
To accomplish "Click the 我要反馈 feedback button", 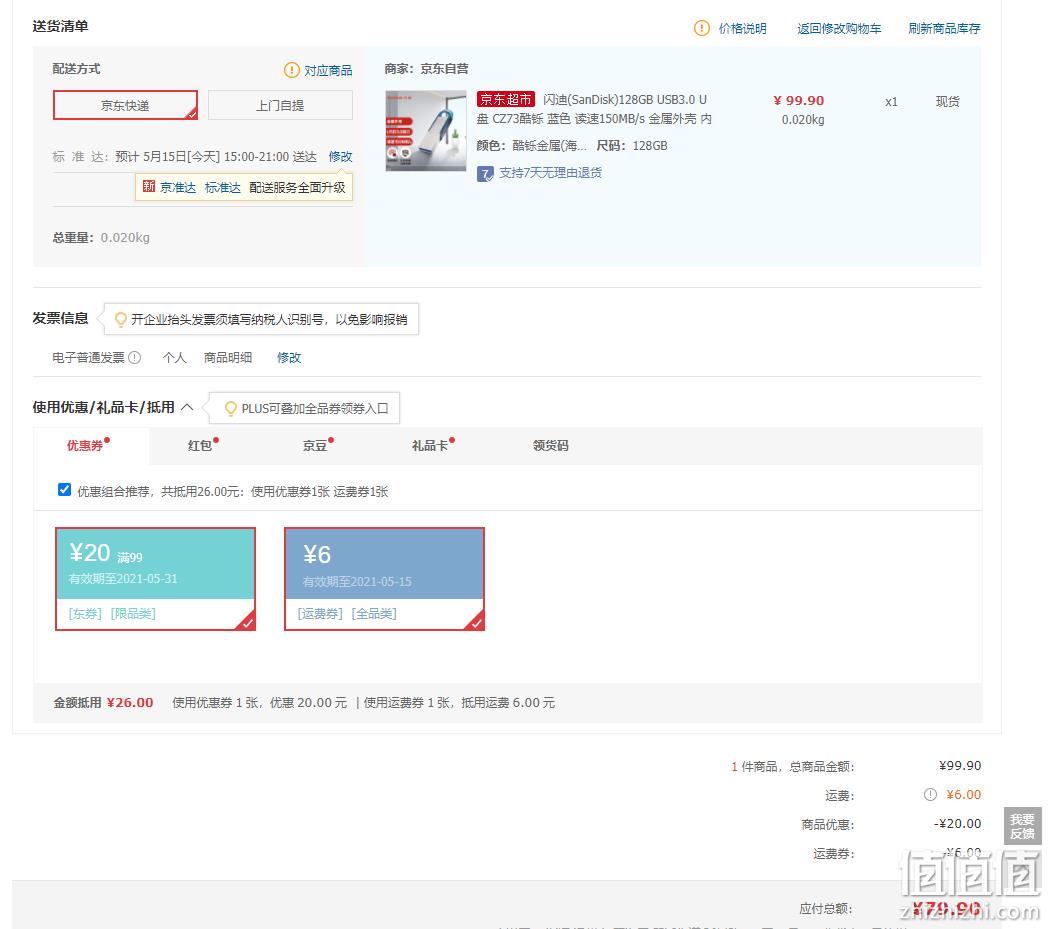I will 1022,826.
